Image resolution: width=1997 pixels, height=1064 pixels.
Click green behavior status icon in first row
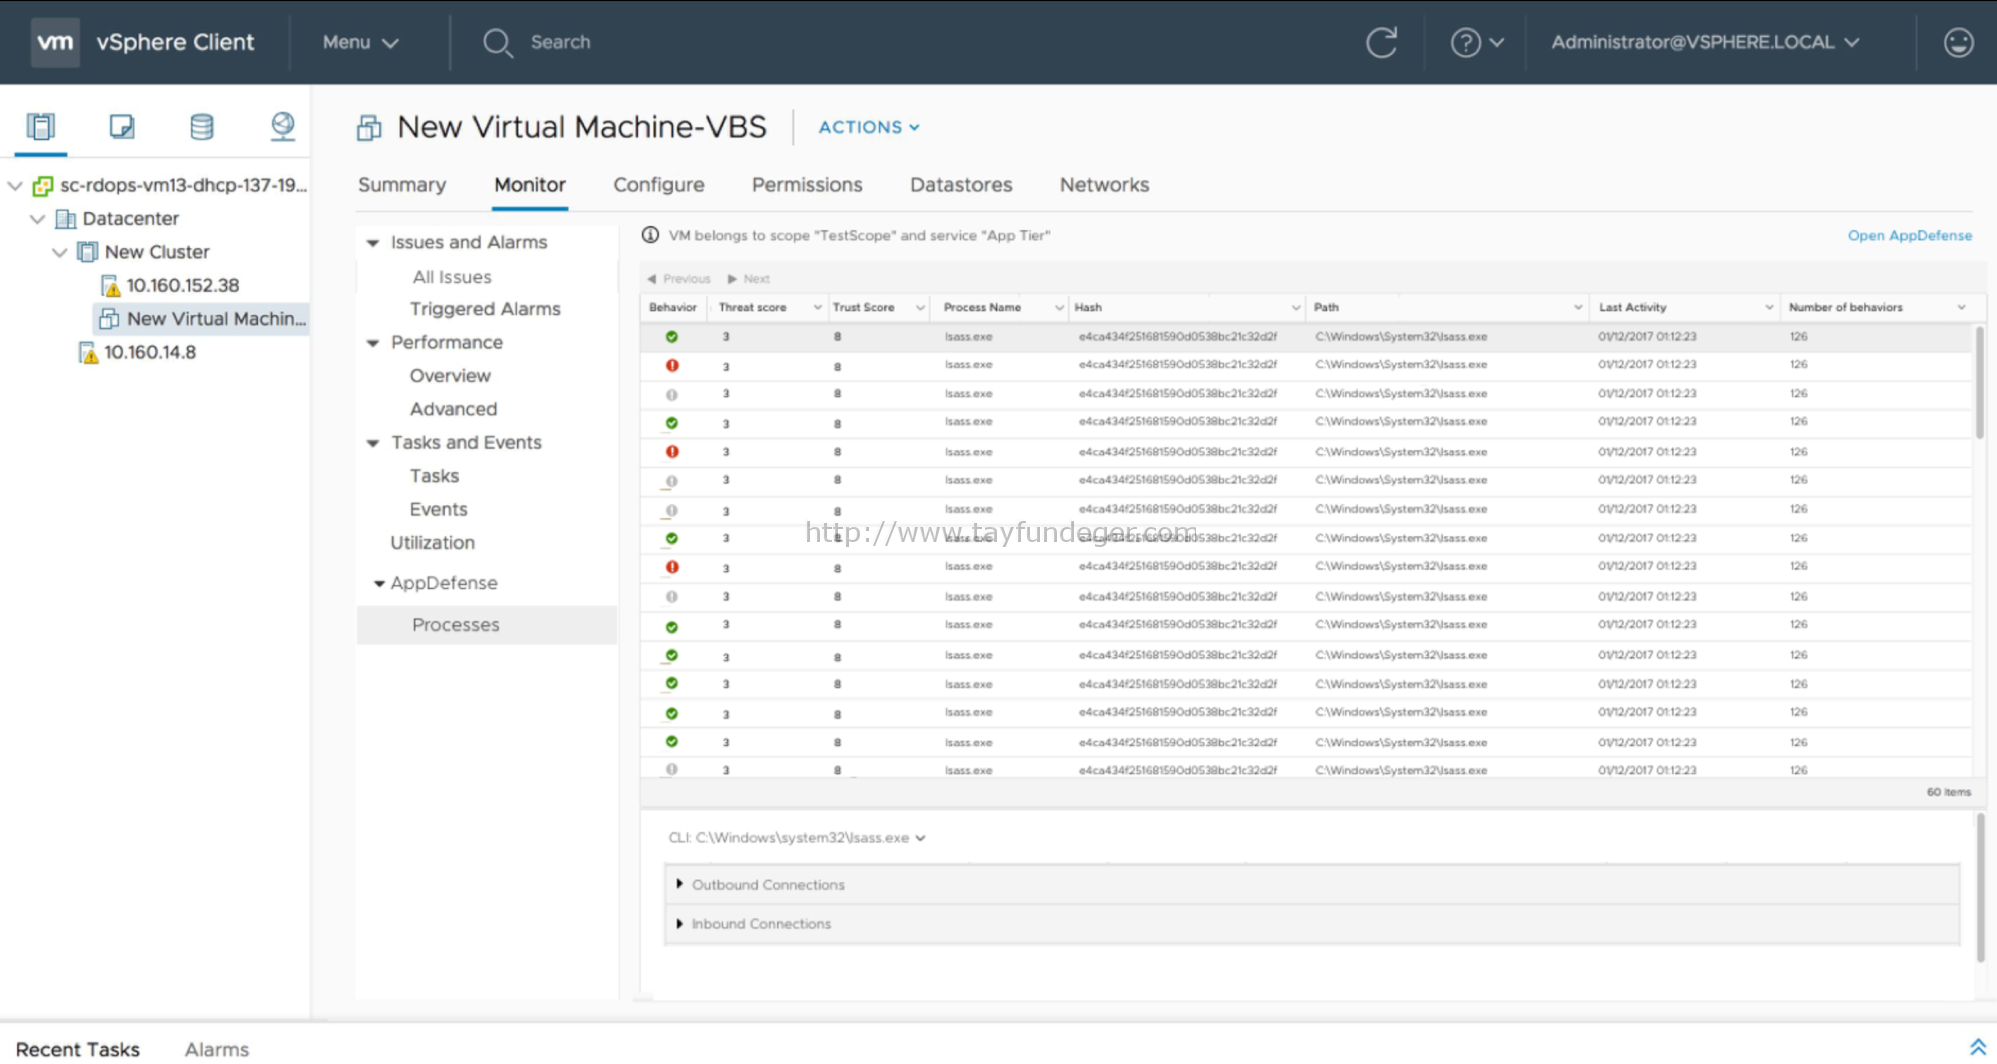(672, 337)
